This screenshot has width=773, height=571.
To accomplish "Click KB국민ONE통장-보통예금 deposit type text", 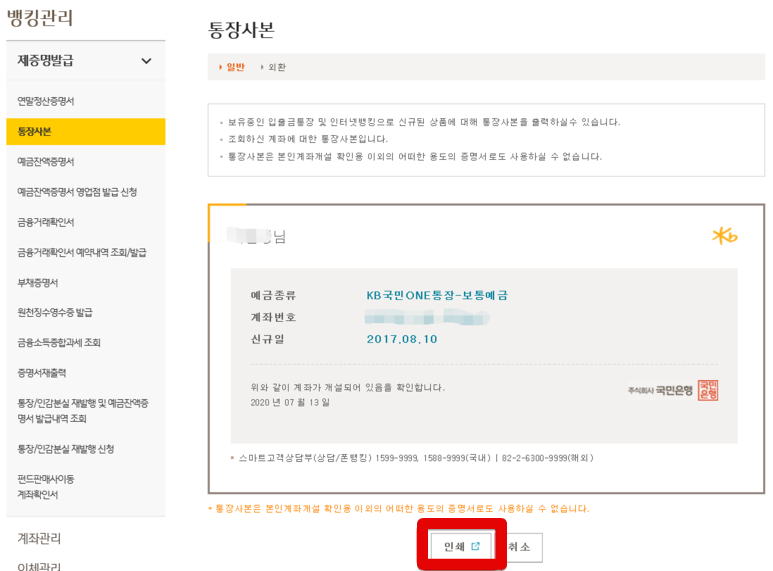I will [x=437, y=295].
